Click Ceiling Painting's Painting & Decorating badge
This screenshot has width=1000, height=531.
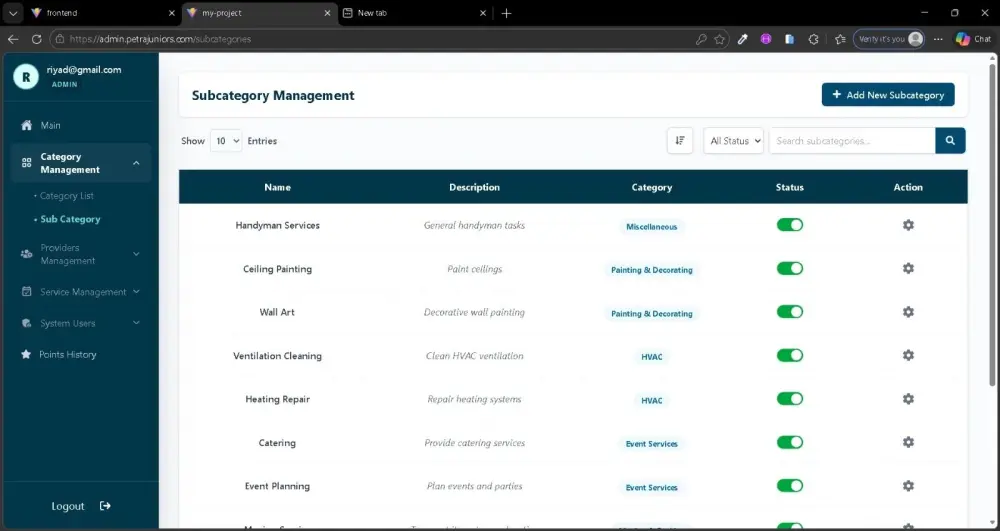point(651,270)
